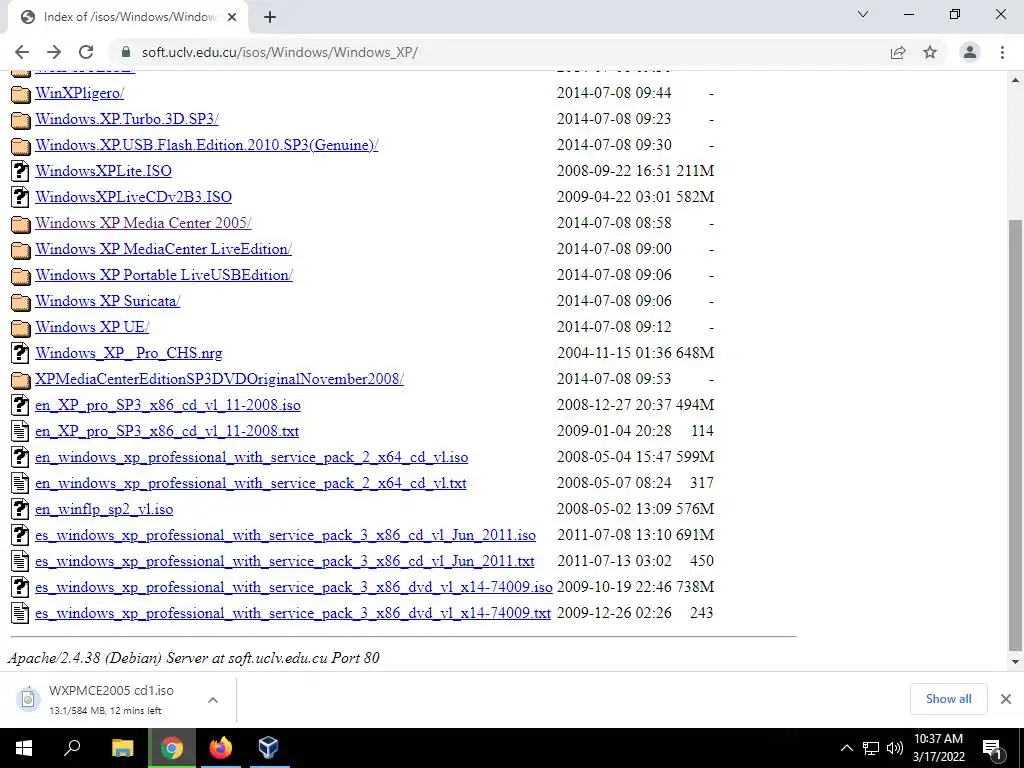Click the date 2004-11-15 01:36
This screenshot has width=1024, height=768.
[x=615, y=353]
